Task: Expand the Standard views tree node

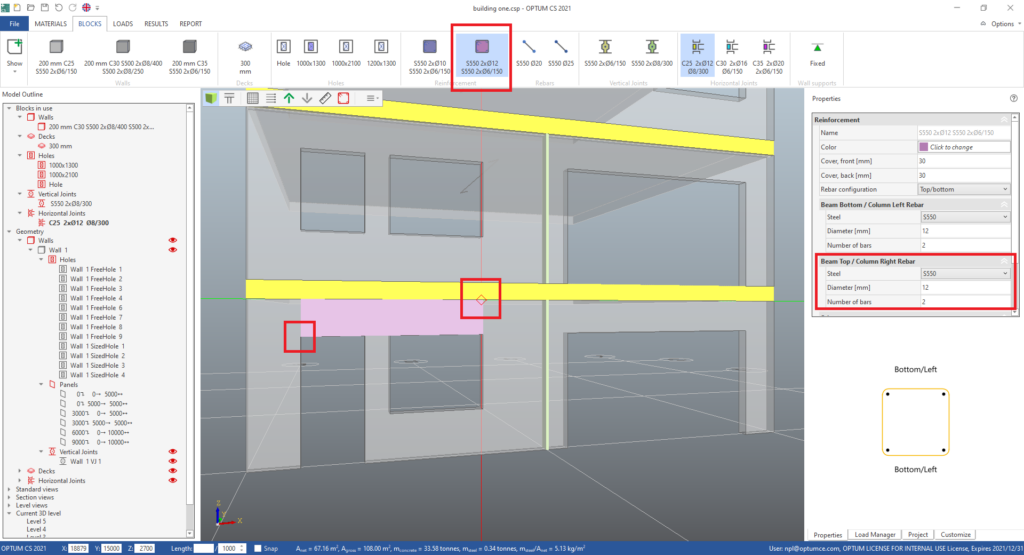Action: pyautogui.click(x=9, y=491)
